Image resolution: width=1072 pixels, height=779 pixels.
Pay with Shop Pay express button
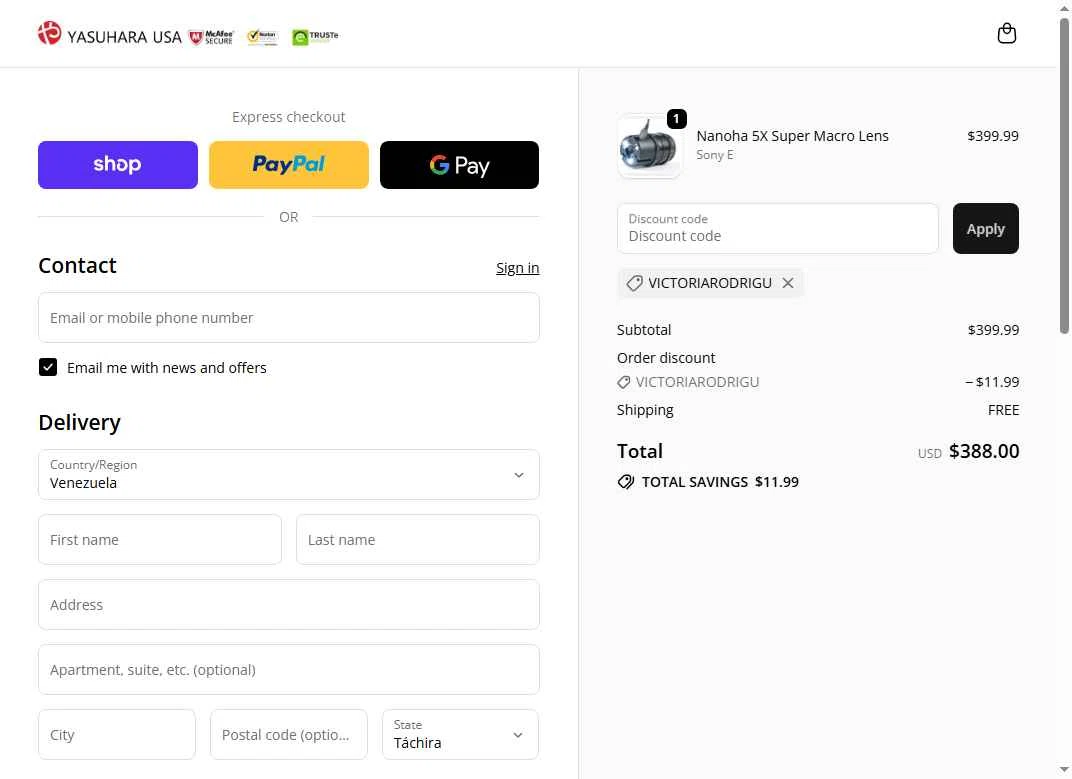pyautogui.click(x=118, y=165)
